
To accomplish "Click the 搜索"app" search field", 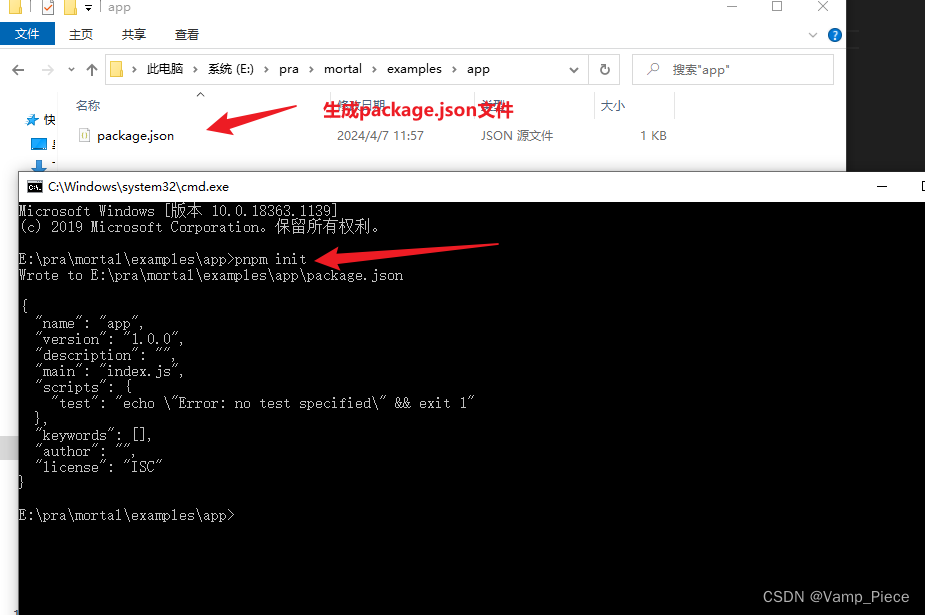I will click(733, 70).
